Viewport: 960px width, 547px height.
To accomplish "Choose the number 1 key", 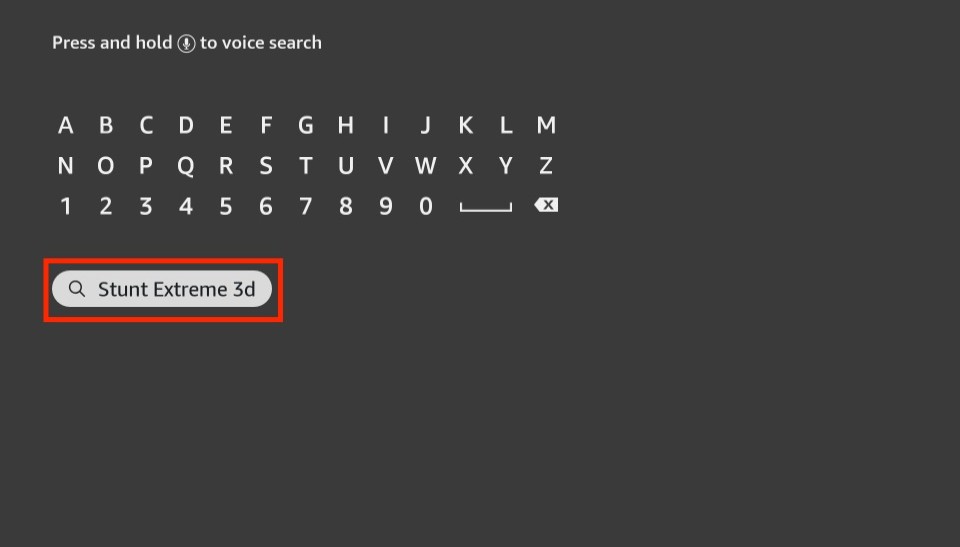I will pyautogui.click(x=66, y=206).
